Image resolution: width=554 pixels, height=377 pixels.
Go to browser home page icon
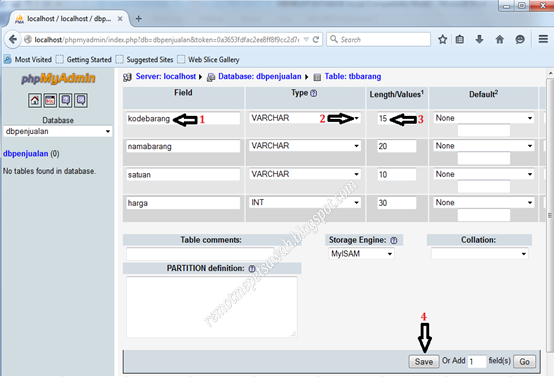[500, 39]
